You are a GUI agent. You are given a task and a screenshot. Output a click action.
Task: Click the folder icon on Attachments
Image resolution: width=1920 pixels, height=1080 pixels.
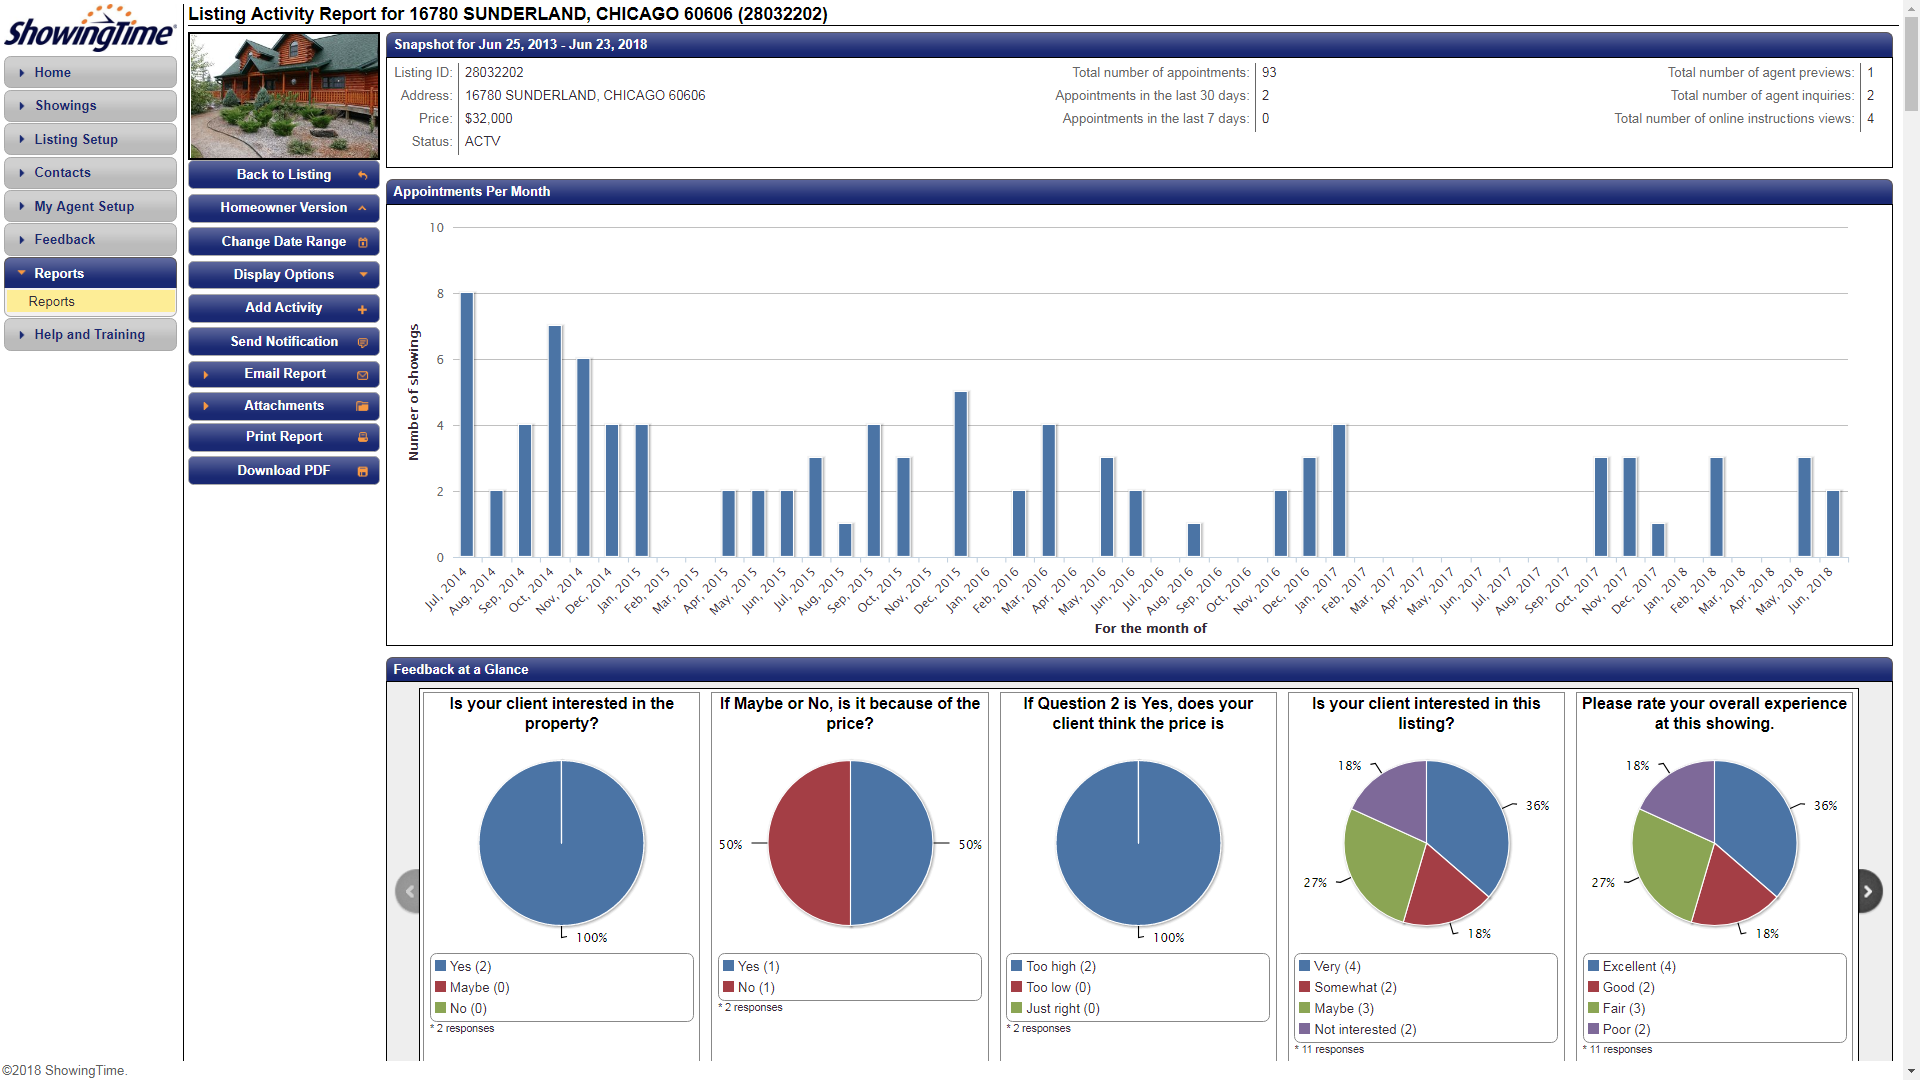(363, 406)
